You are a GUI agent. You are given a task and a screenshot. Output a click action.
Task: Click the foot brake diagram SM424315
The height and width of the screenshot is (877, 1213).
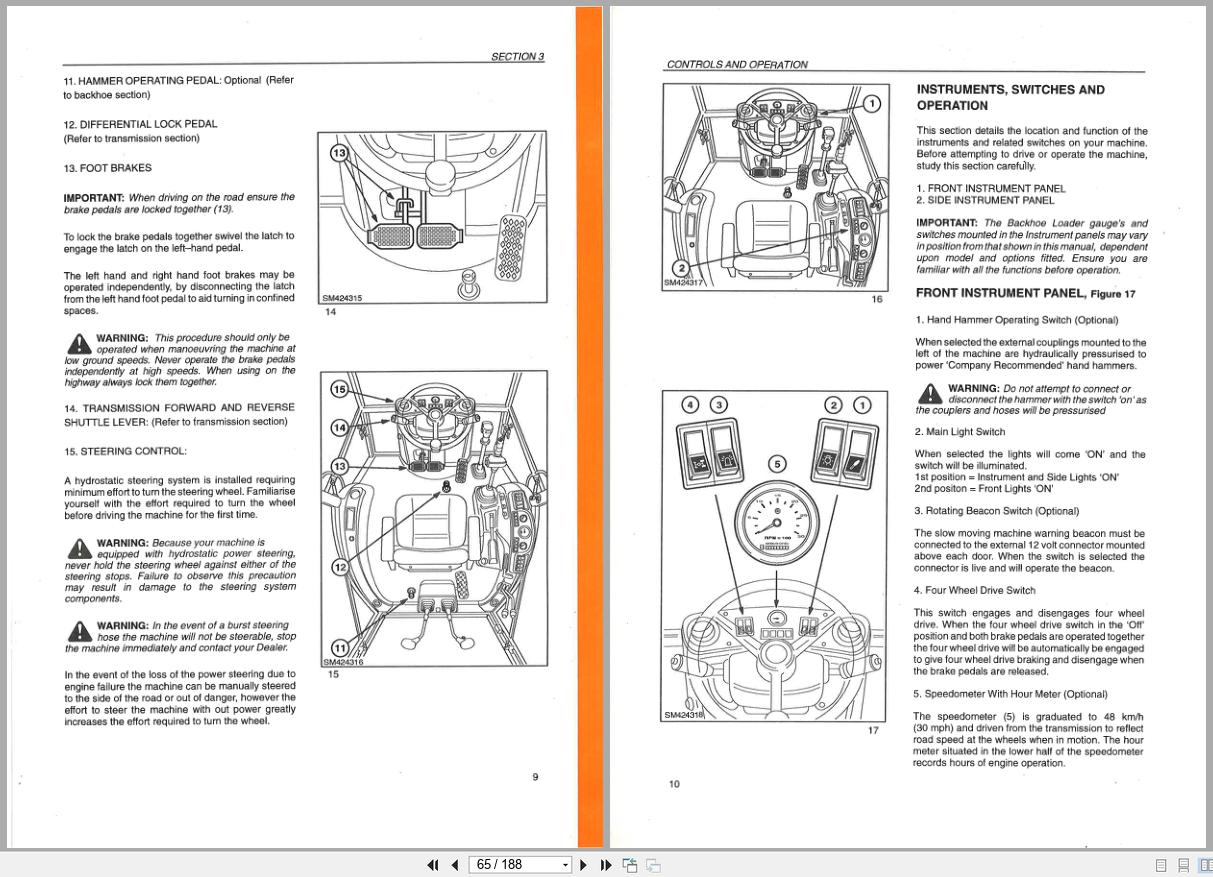pyautogui.click(x=430, y=215)
